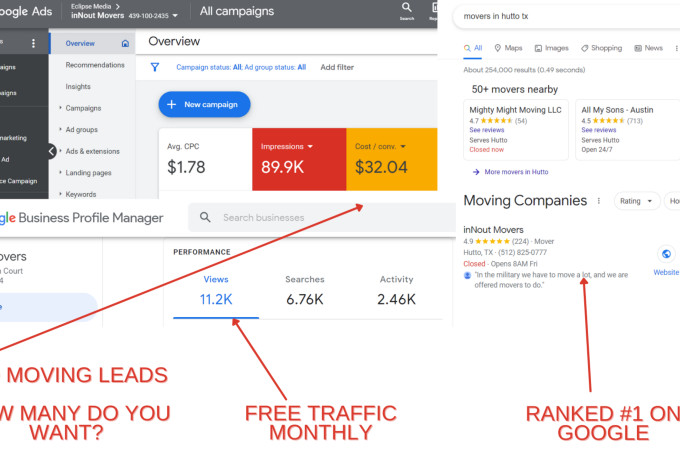Open three-dot menu beside Moving Companies
This screenshot has height=459, width=680.
[x=599, y=200]
